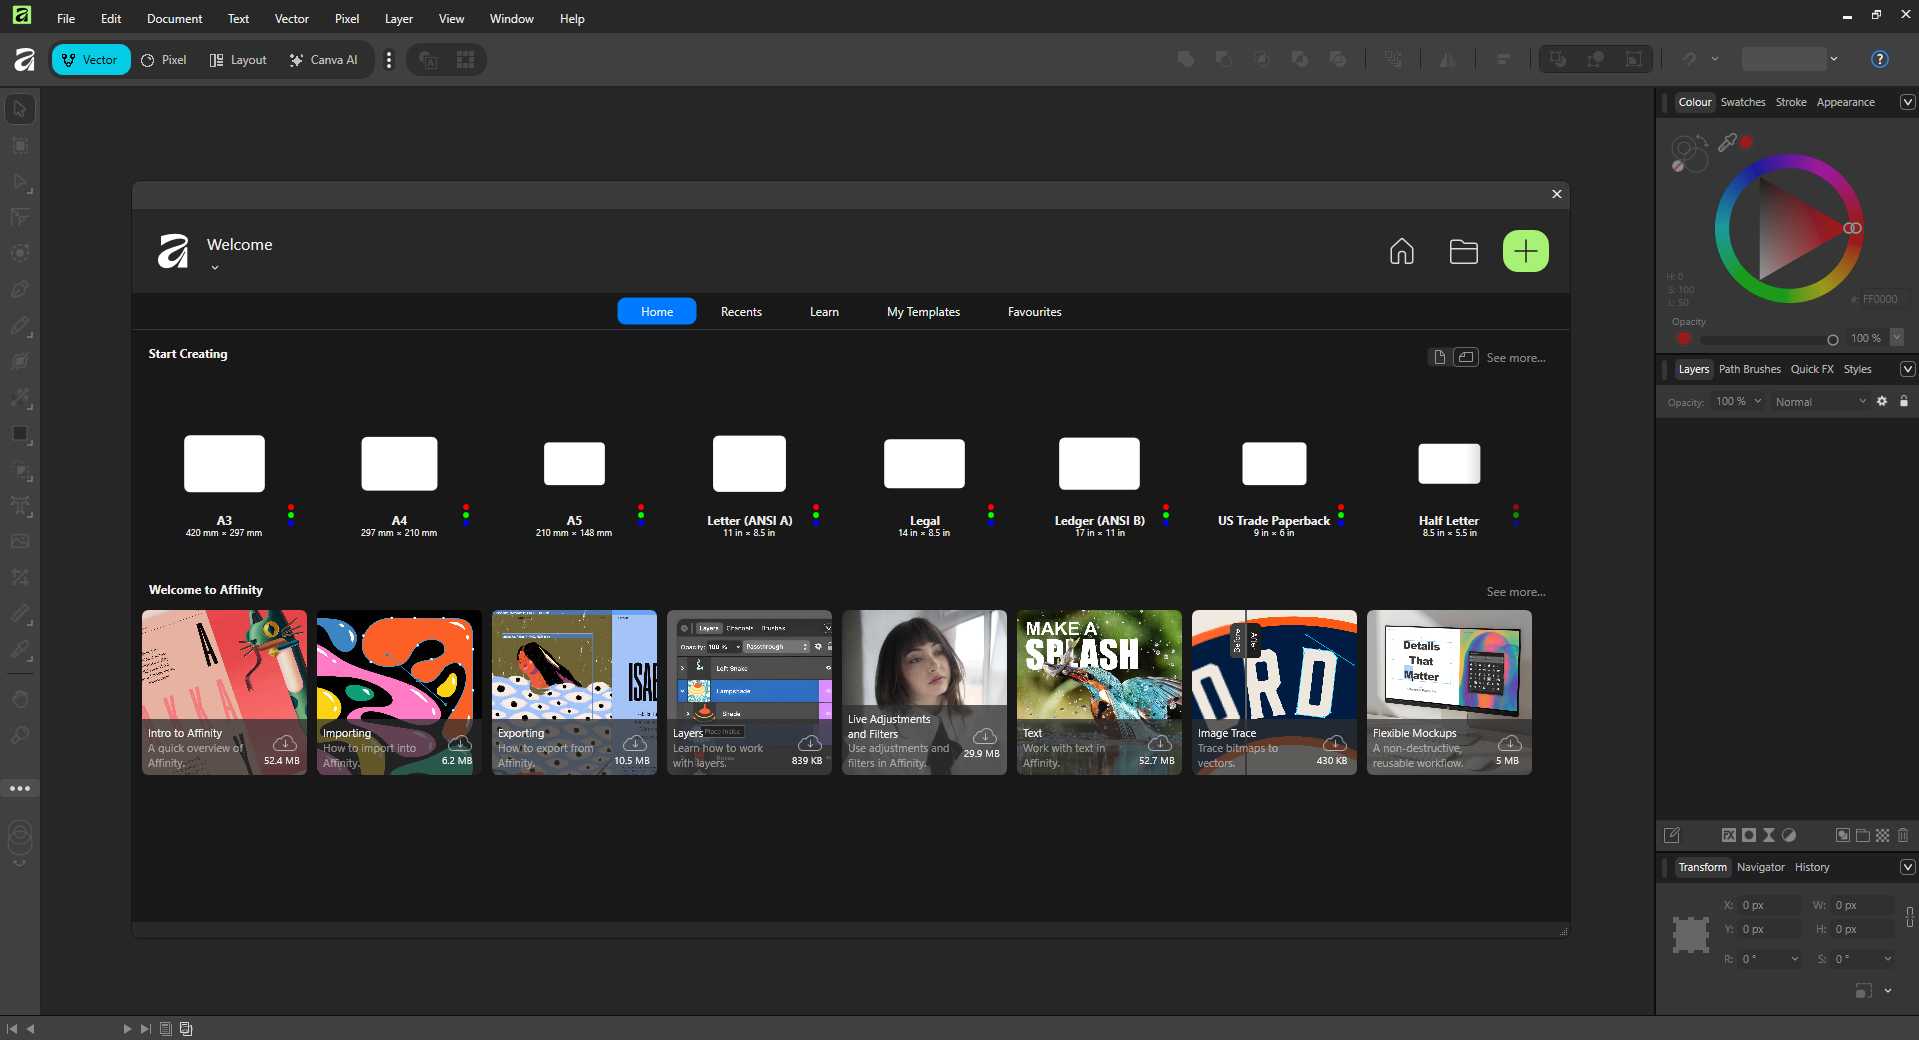Open the shear S value dropdown

click(x=1888, y=959)
